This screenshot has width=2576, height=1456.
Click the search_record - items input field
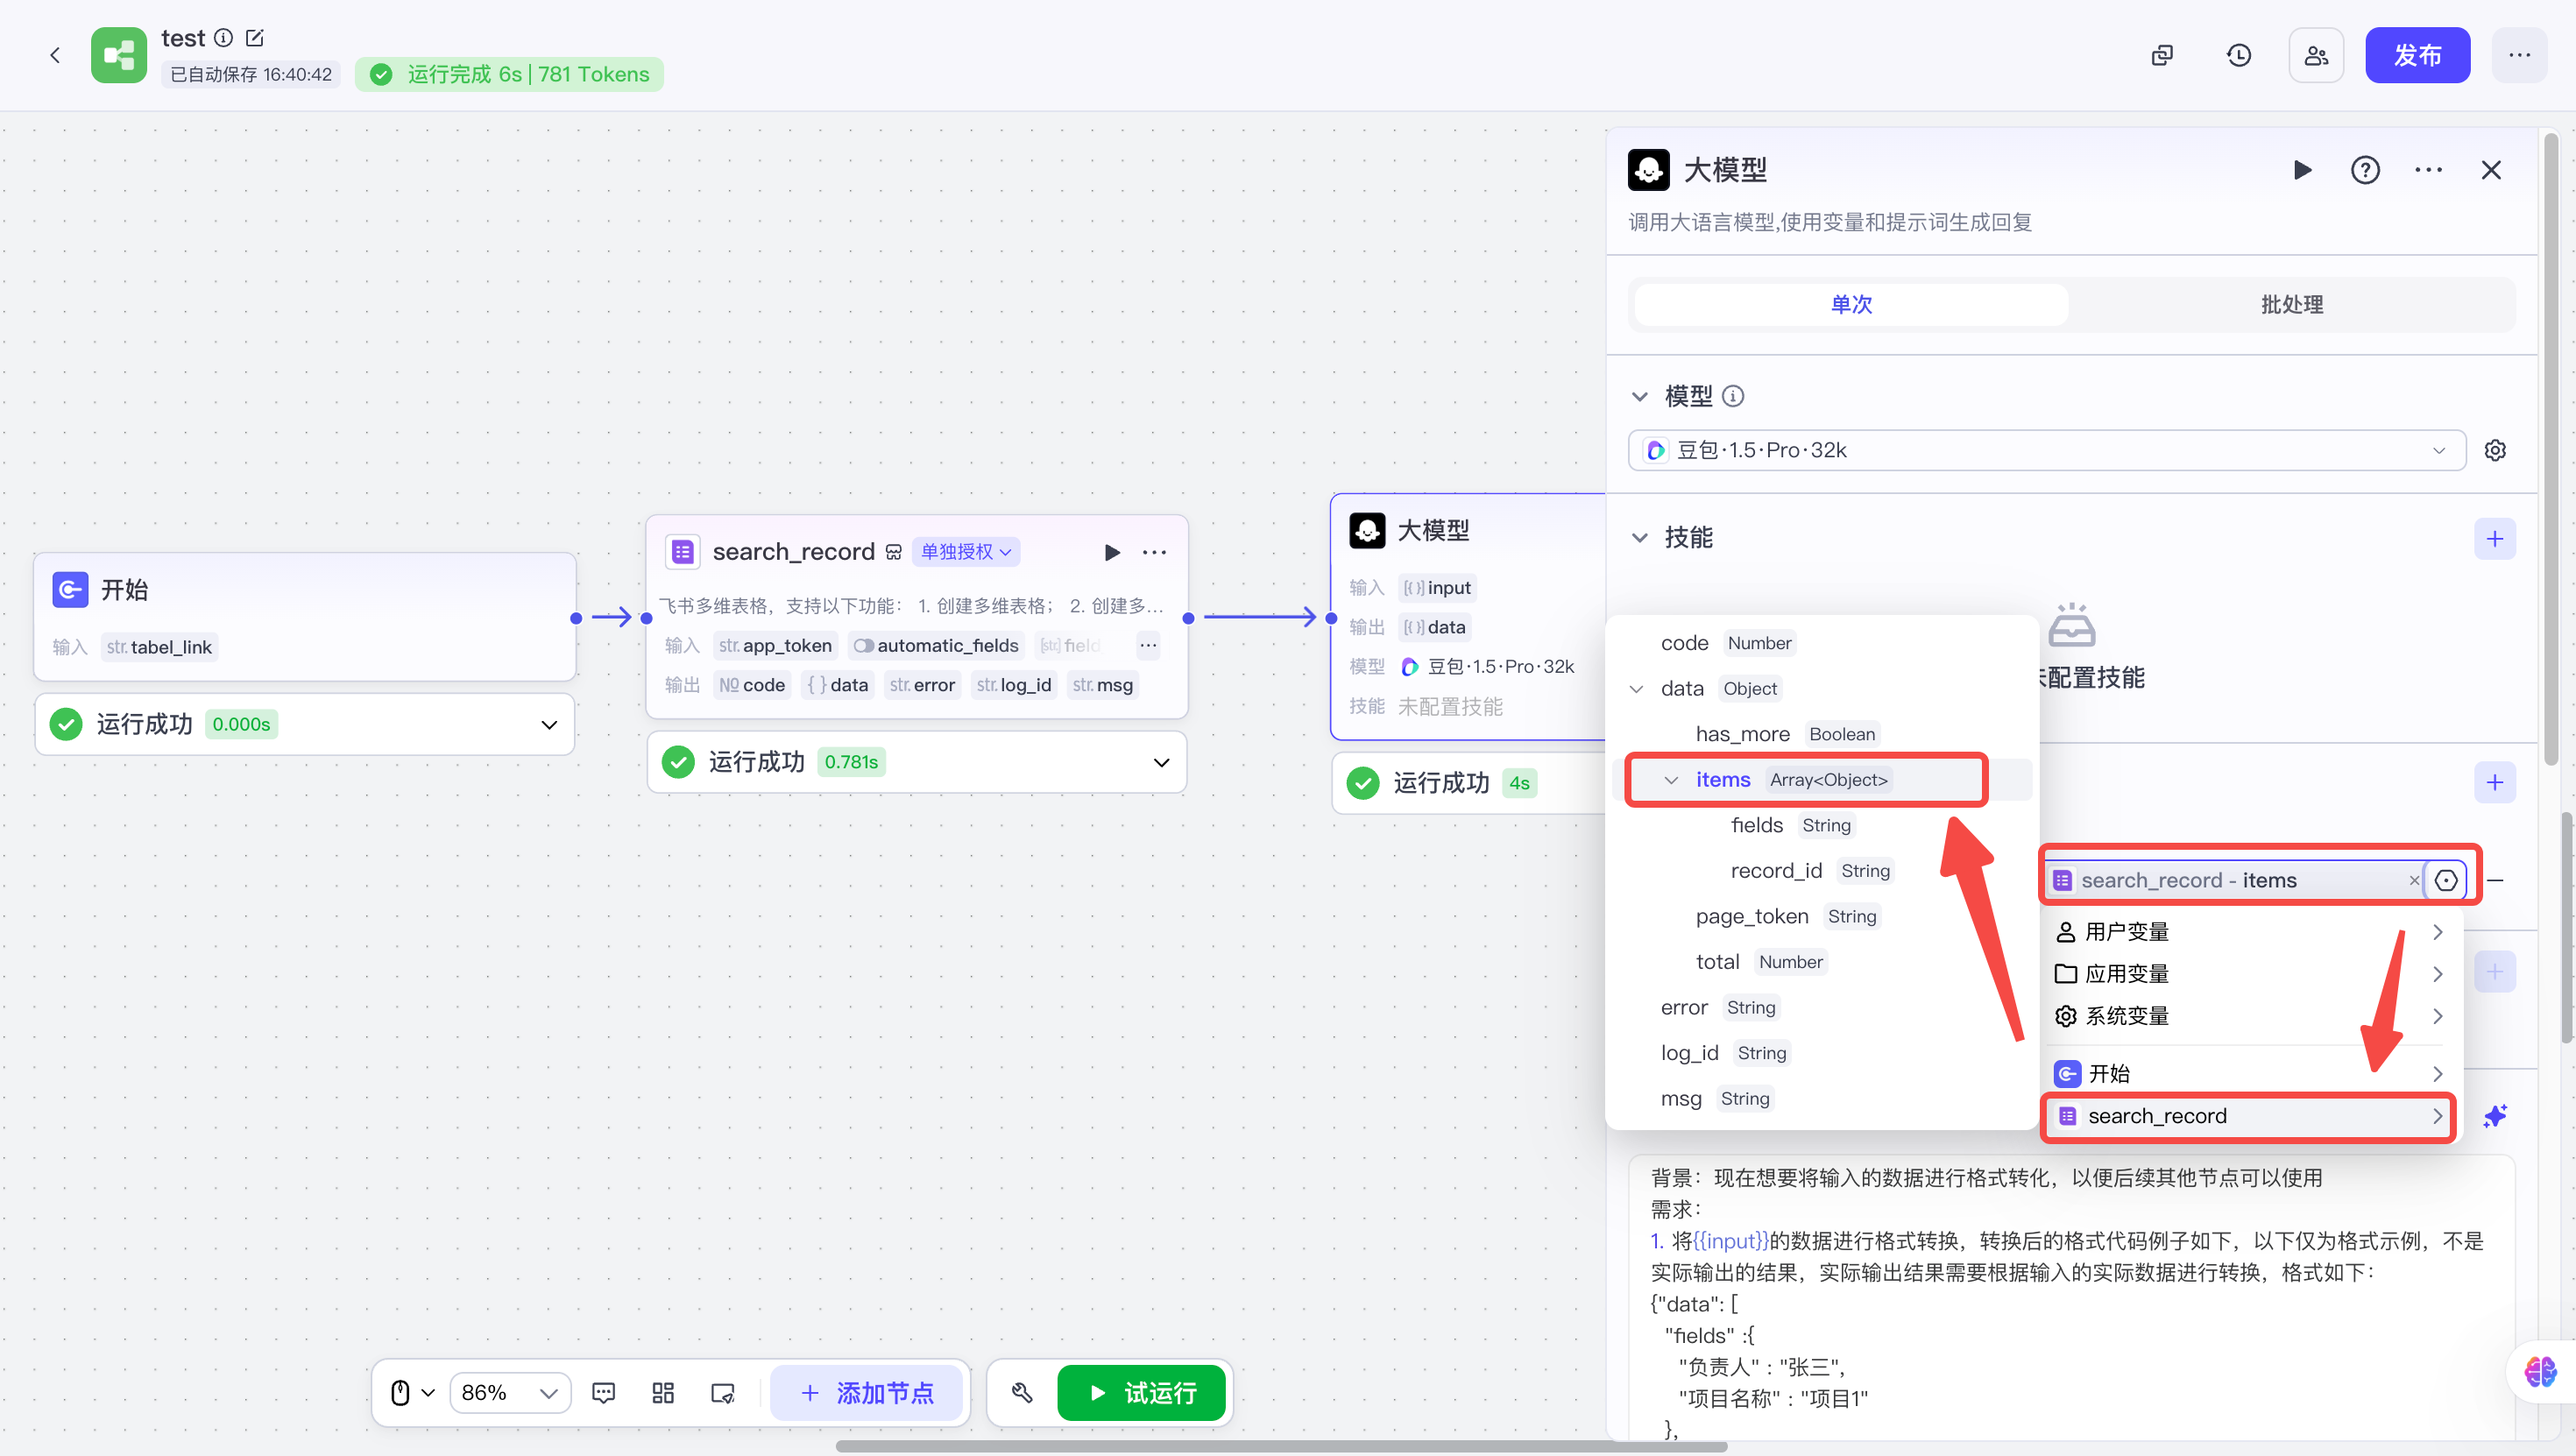[2230, 880]
